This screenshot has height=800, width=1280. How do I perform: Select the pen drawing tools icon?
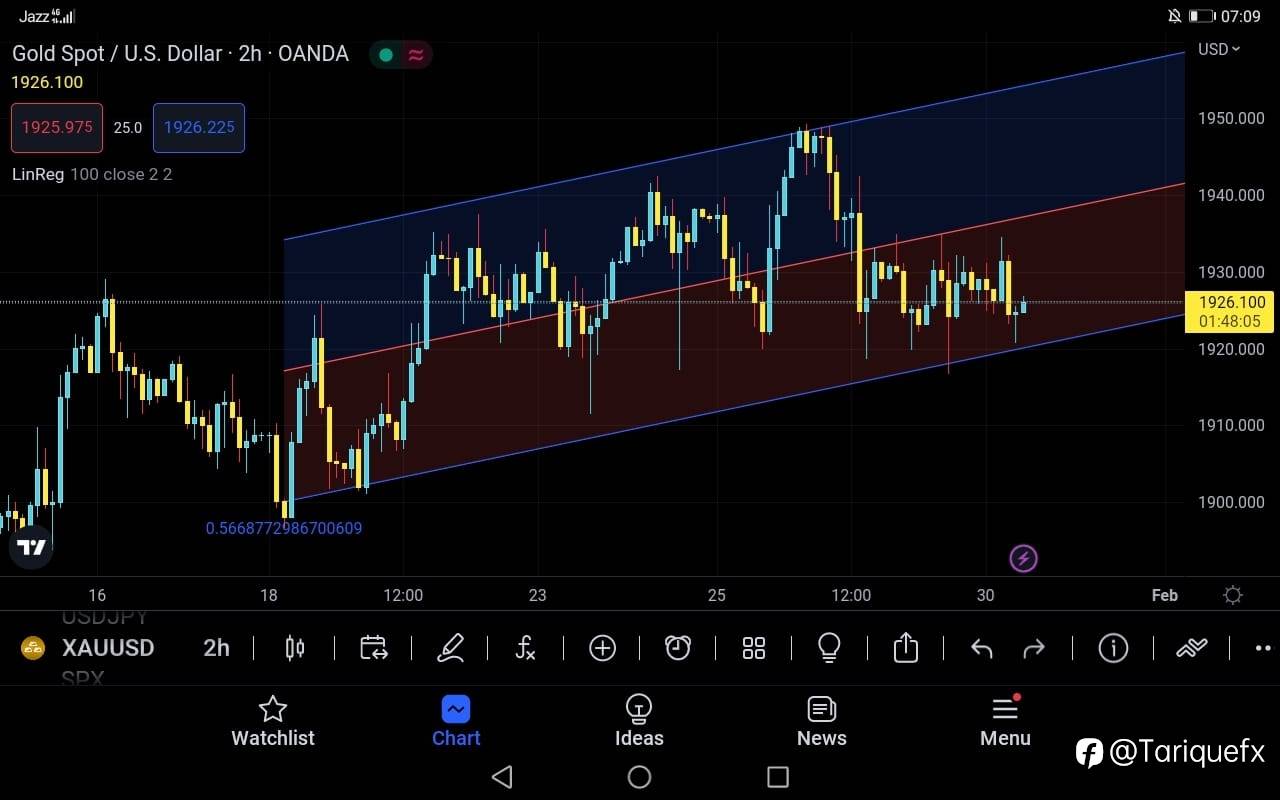coord(451,648)
